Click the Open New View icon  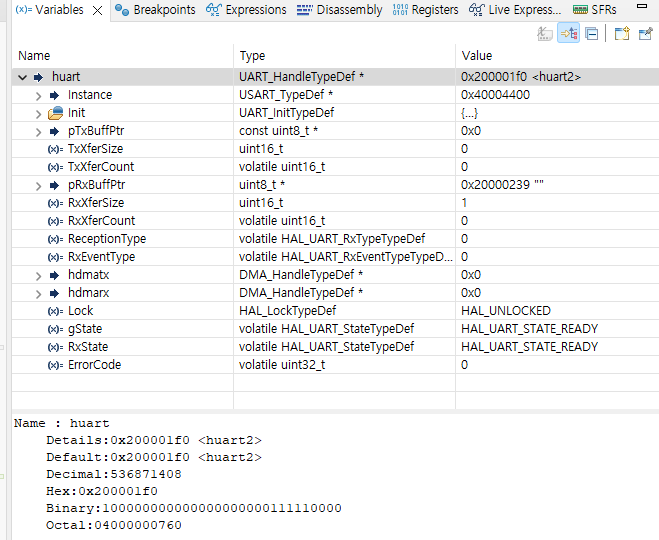click(x=622, y=33)
